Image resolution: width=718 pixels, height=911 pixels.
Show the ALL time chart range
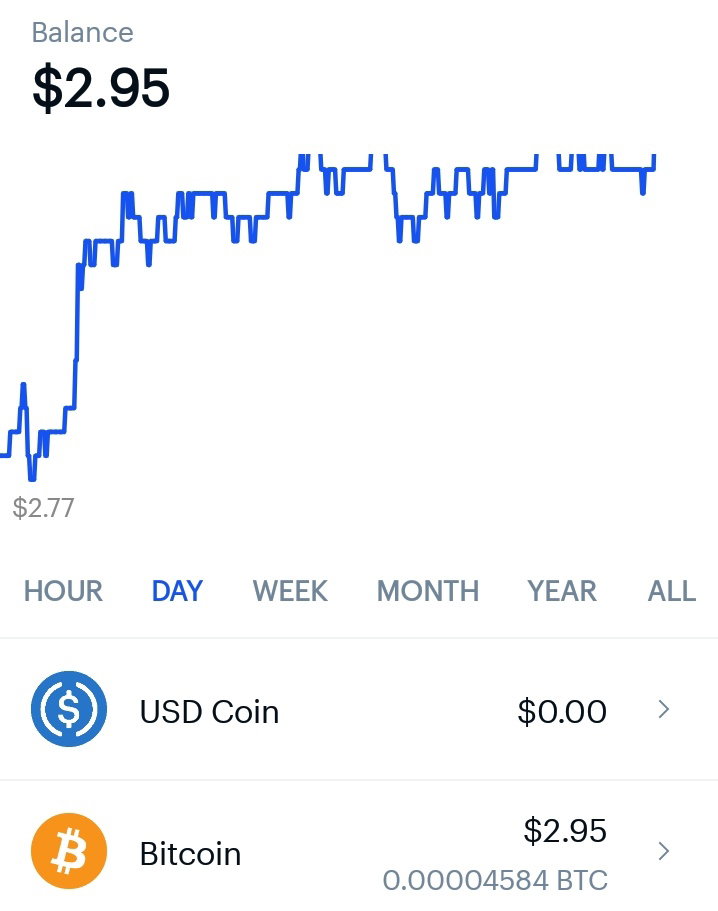[x=672, y=591]
